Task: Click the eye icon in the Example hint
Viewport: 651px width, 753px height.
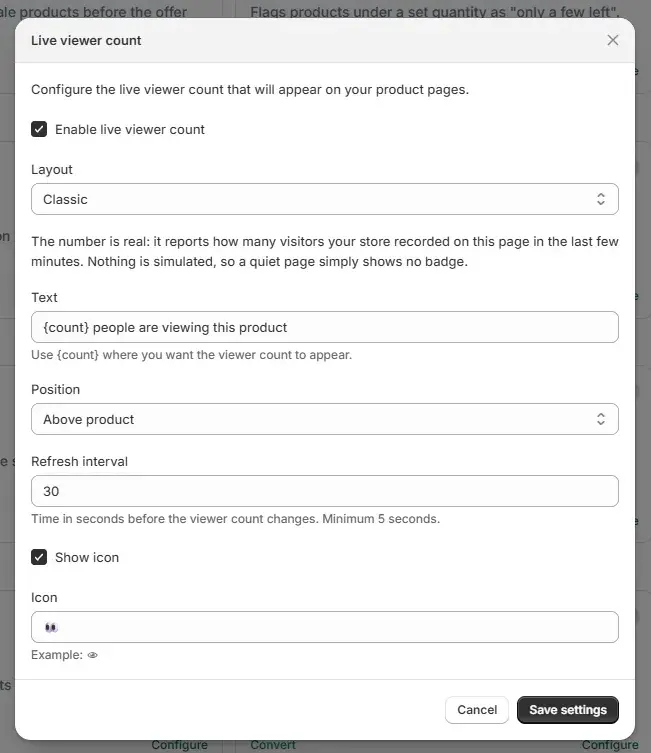Action: [x=93, y=655]
